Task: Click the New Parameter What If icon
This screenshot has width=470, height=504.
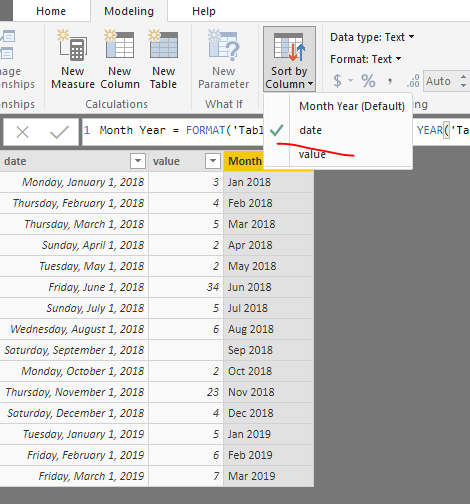Action: point(223,46)
